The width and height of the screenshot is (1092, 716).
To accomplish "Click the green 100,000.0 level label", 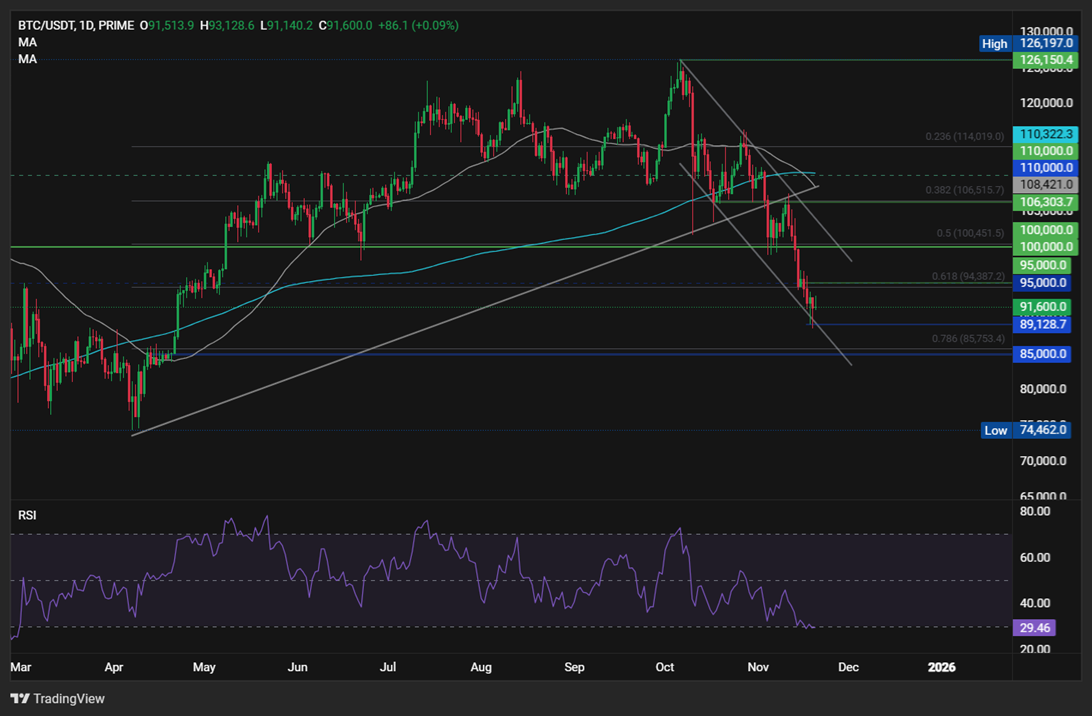I will click(1042, 231).
